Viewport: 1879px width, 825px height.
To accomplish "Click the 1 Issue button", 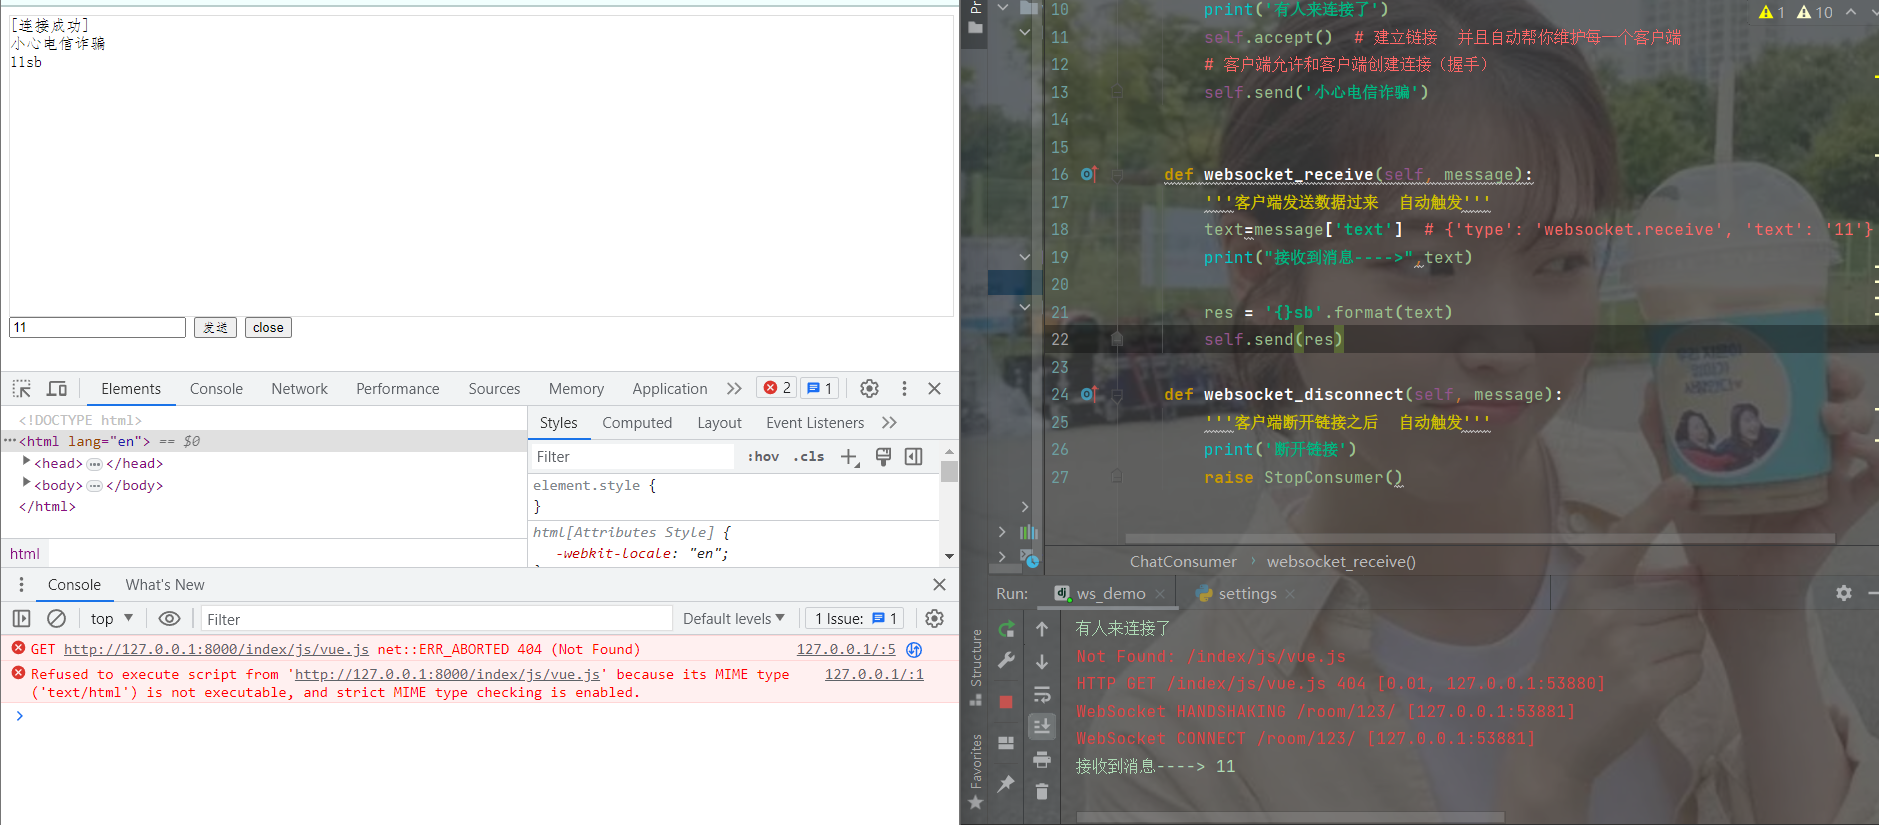I will (855, 619).
